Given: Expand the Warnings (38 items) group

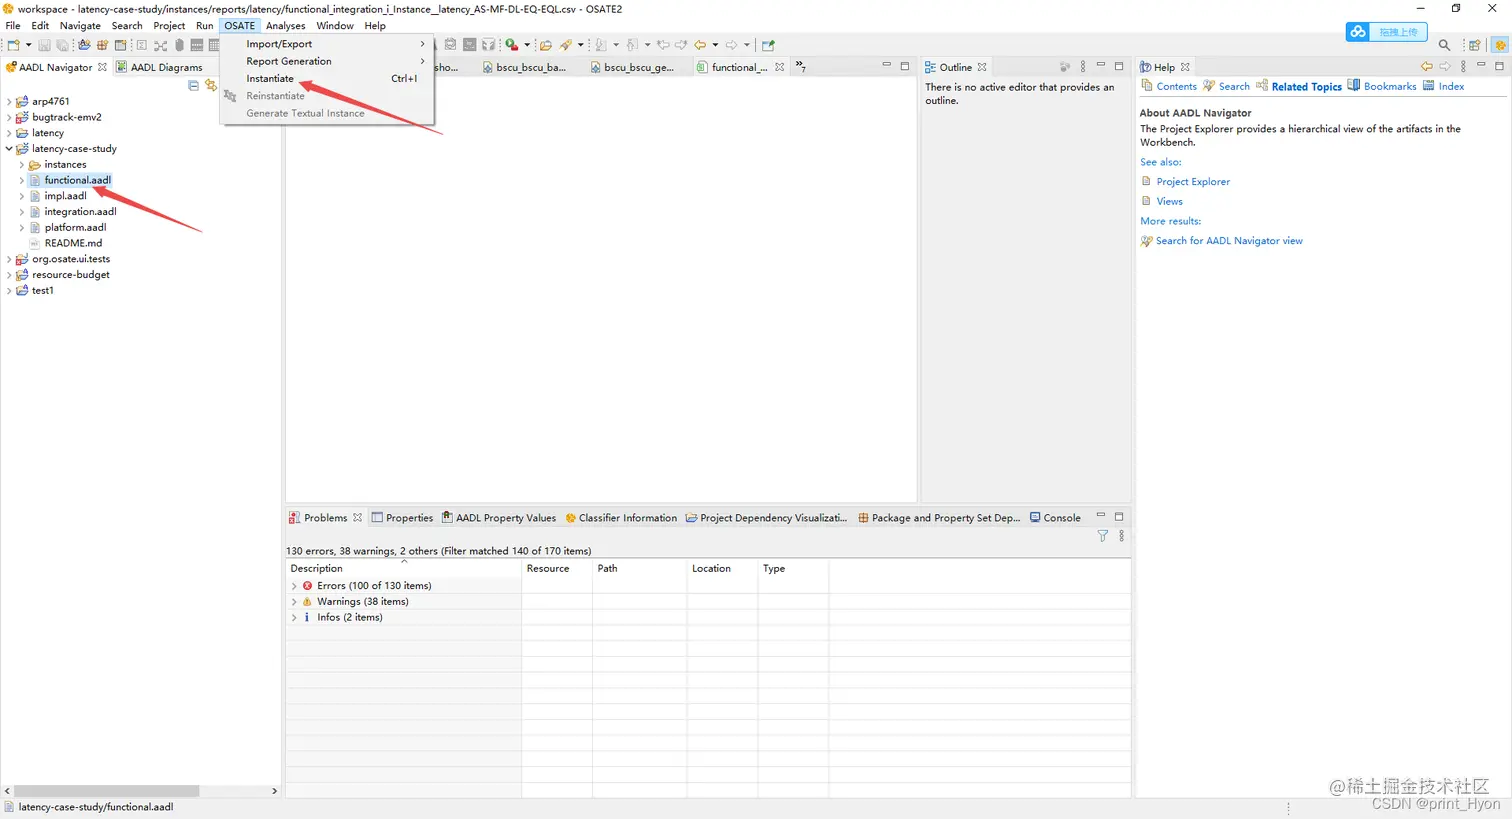Looking at the screenshot, I should tap(294, 602).
